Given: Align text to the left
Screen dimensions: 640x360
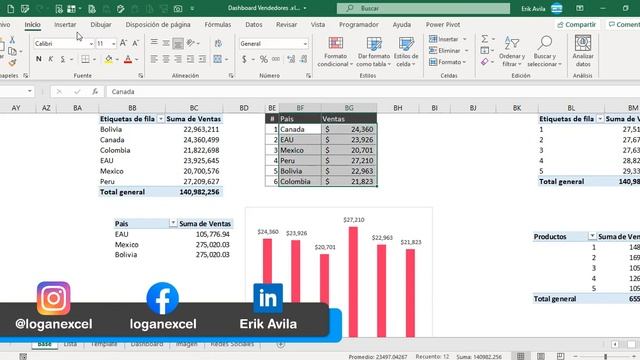Looking at the screenshot, I should pyautogui.click(x=154, y=60).
